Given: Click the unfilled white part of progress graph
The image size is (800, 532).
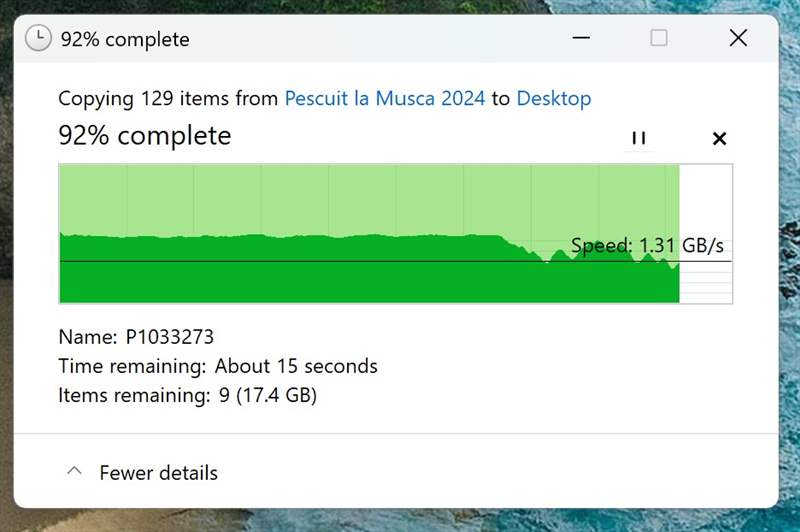Looking at the screenshot, I should 706,200.
